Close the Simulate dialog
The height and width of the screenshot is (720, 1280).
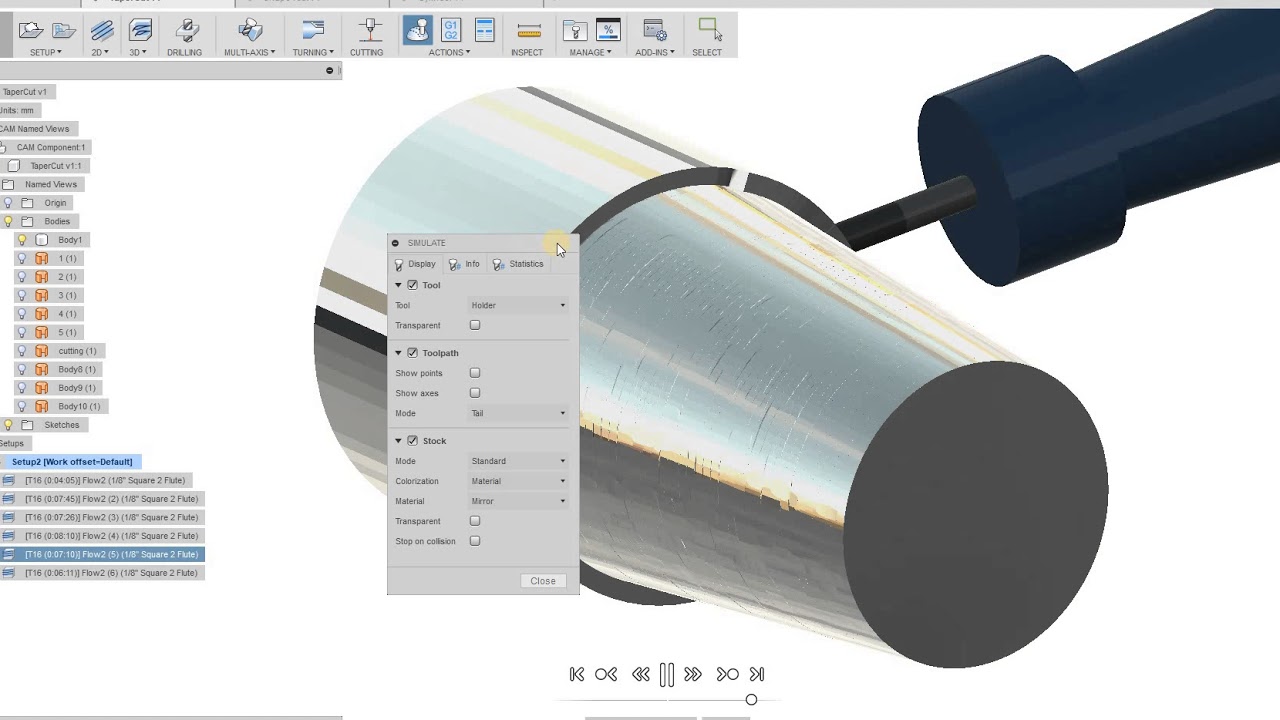543,581
